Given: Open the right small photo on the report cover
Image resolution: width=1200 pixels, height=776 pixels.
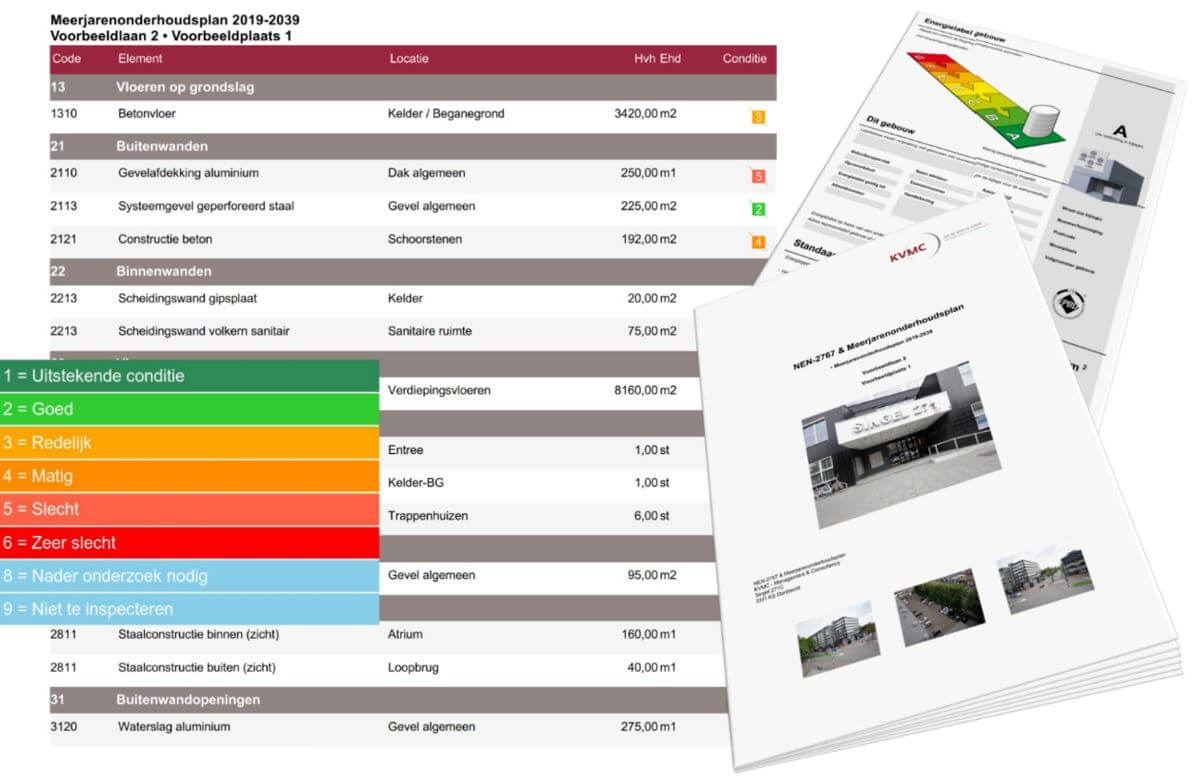Looking at the screenshot, I should coord(1045,577).
